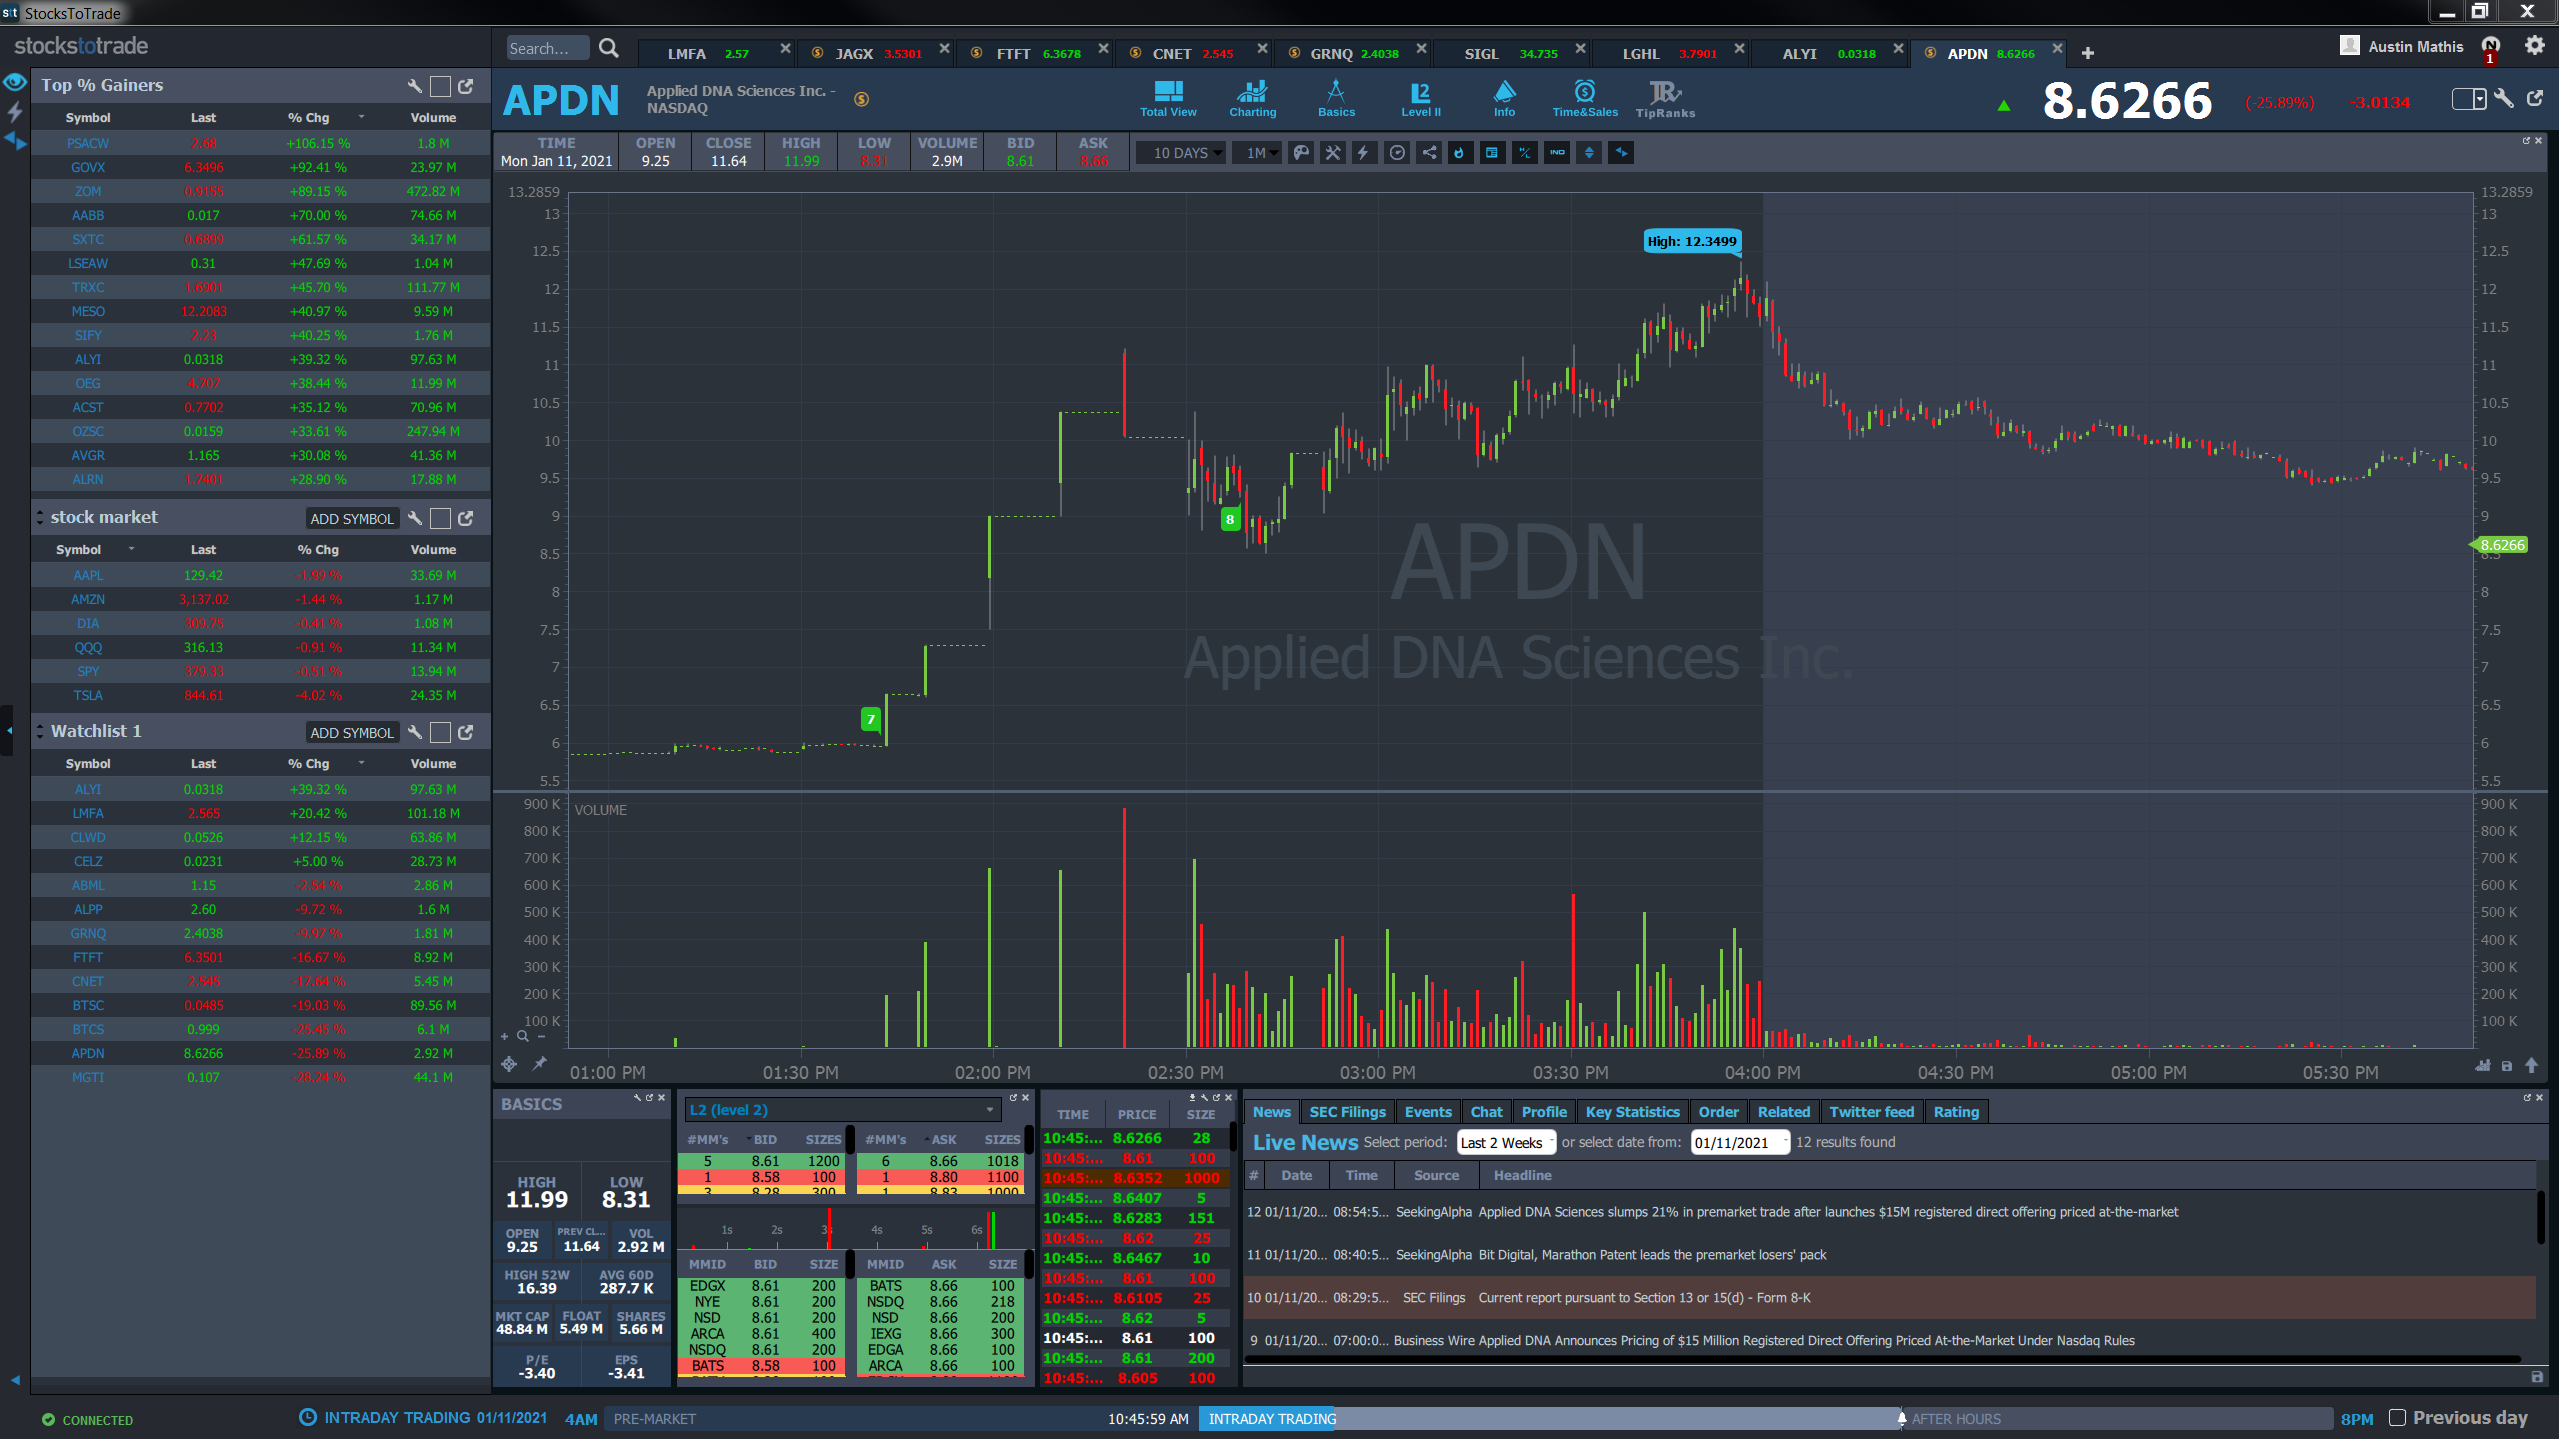Select the JAGX ticker tab
Image resolution: width=2559 pixels, height=1439 pixels.
coord(854,53)
